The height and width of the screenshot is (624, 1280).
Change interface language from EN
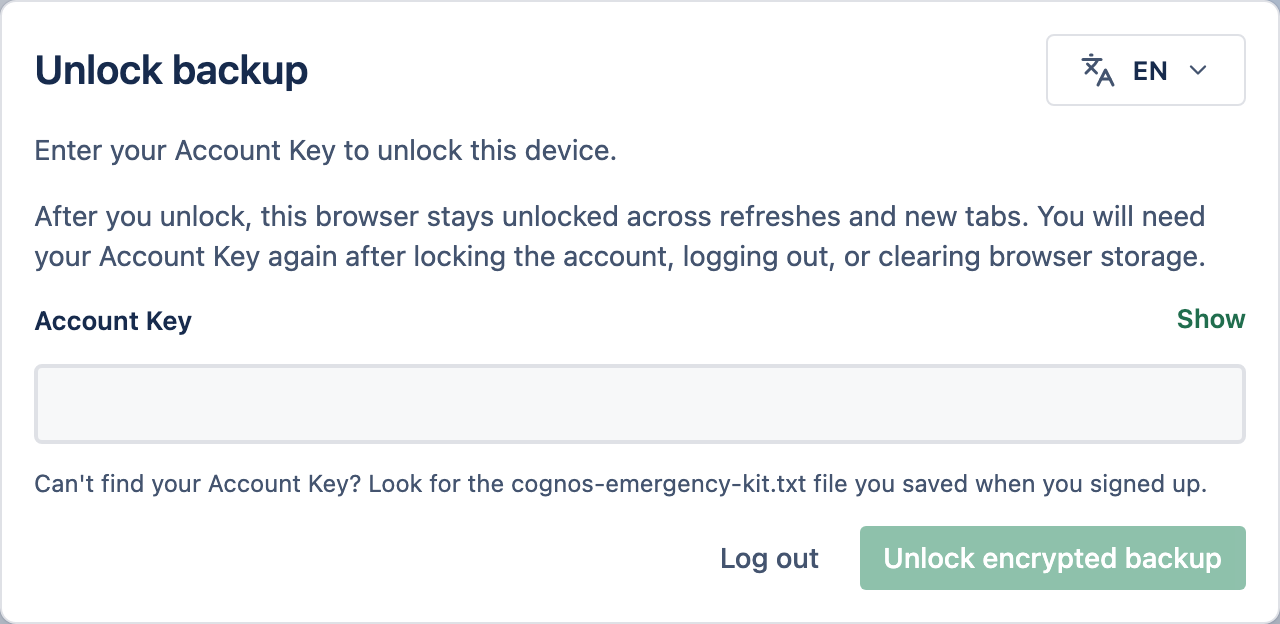(1146, 70)
